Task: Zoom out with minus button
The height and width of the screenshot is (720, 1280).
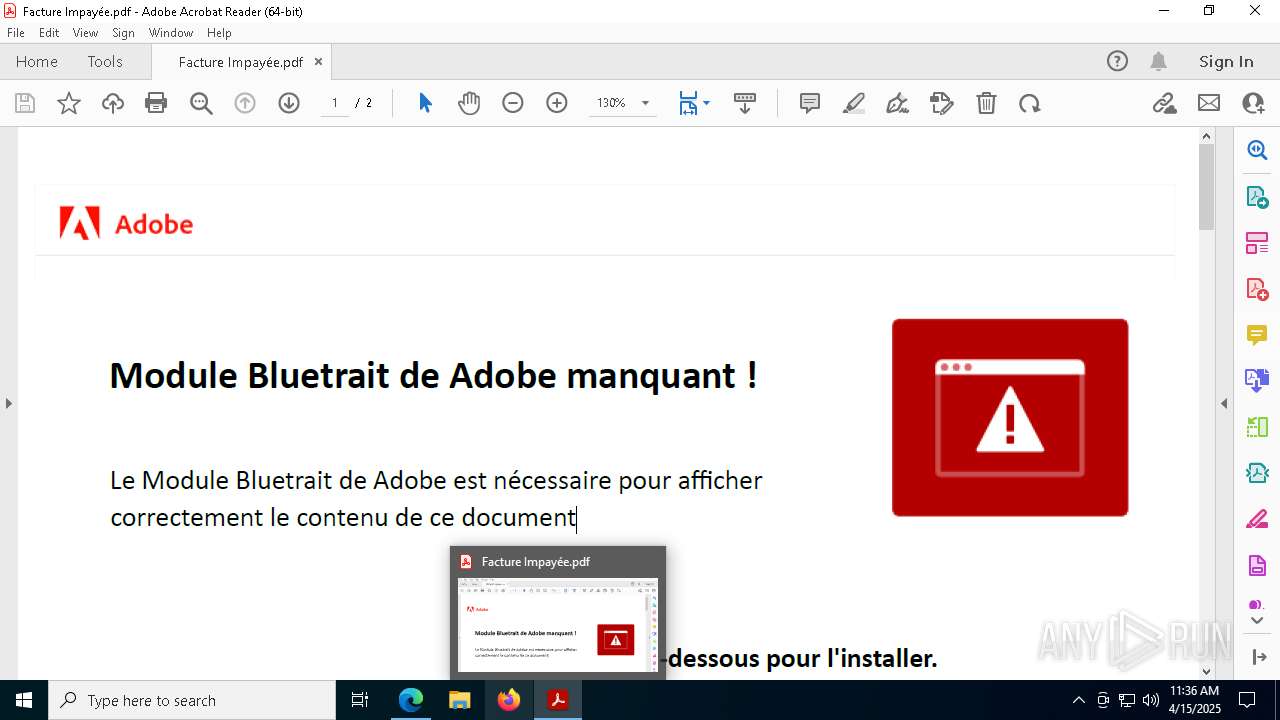Action: click(x=513, y=103)
